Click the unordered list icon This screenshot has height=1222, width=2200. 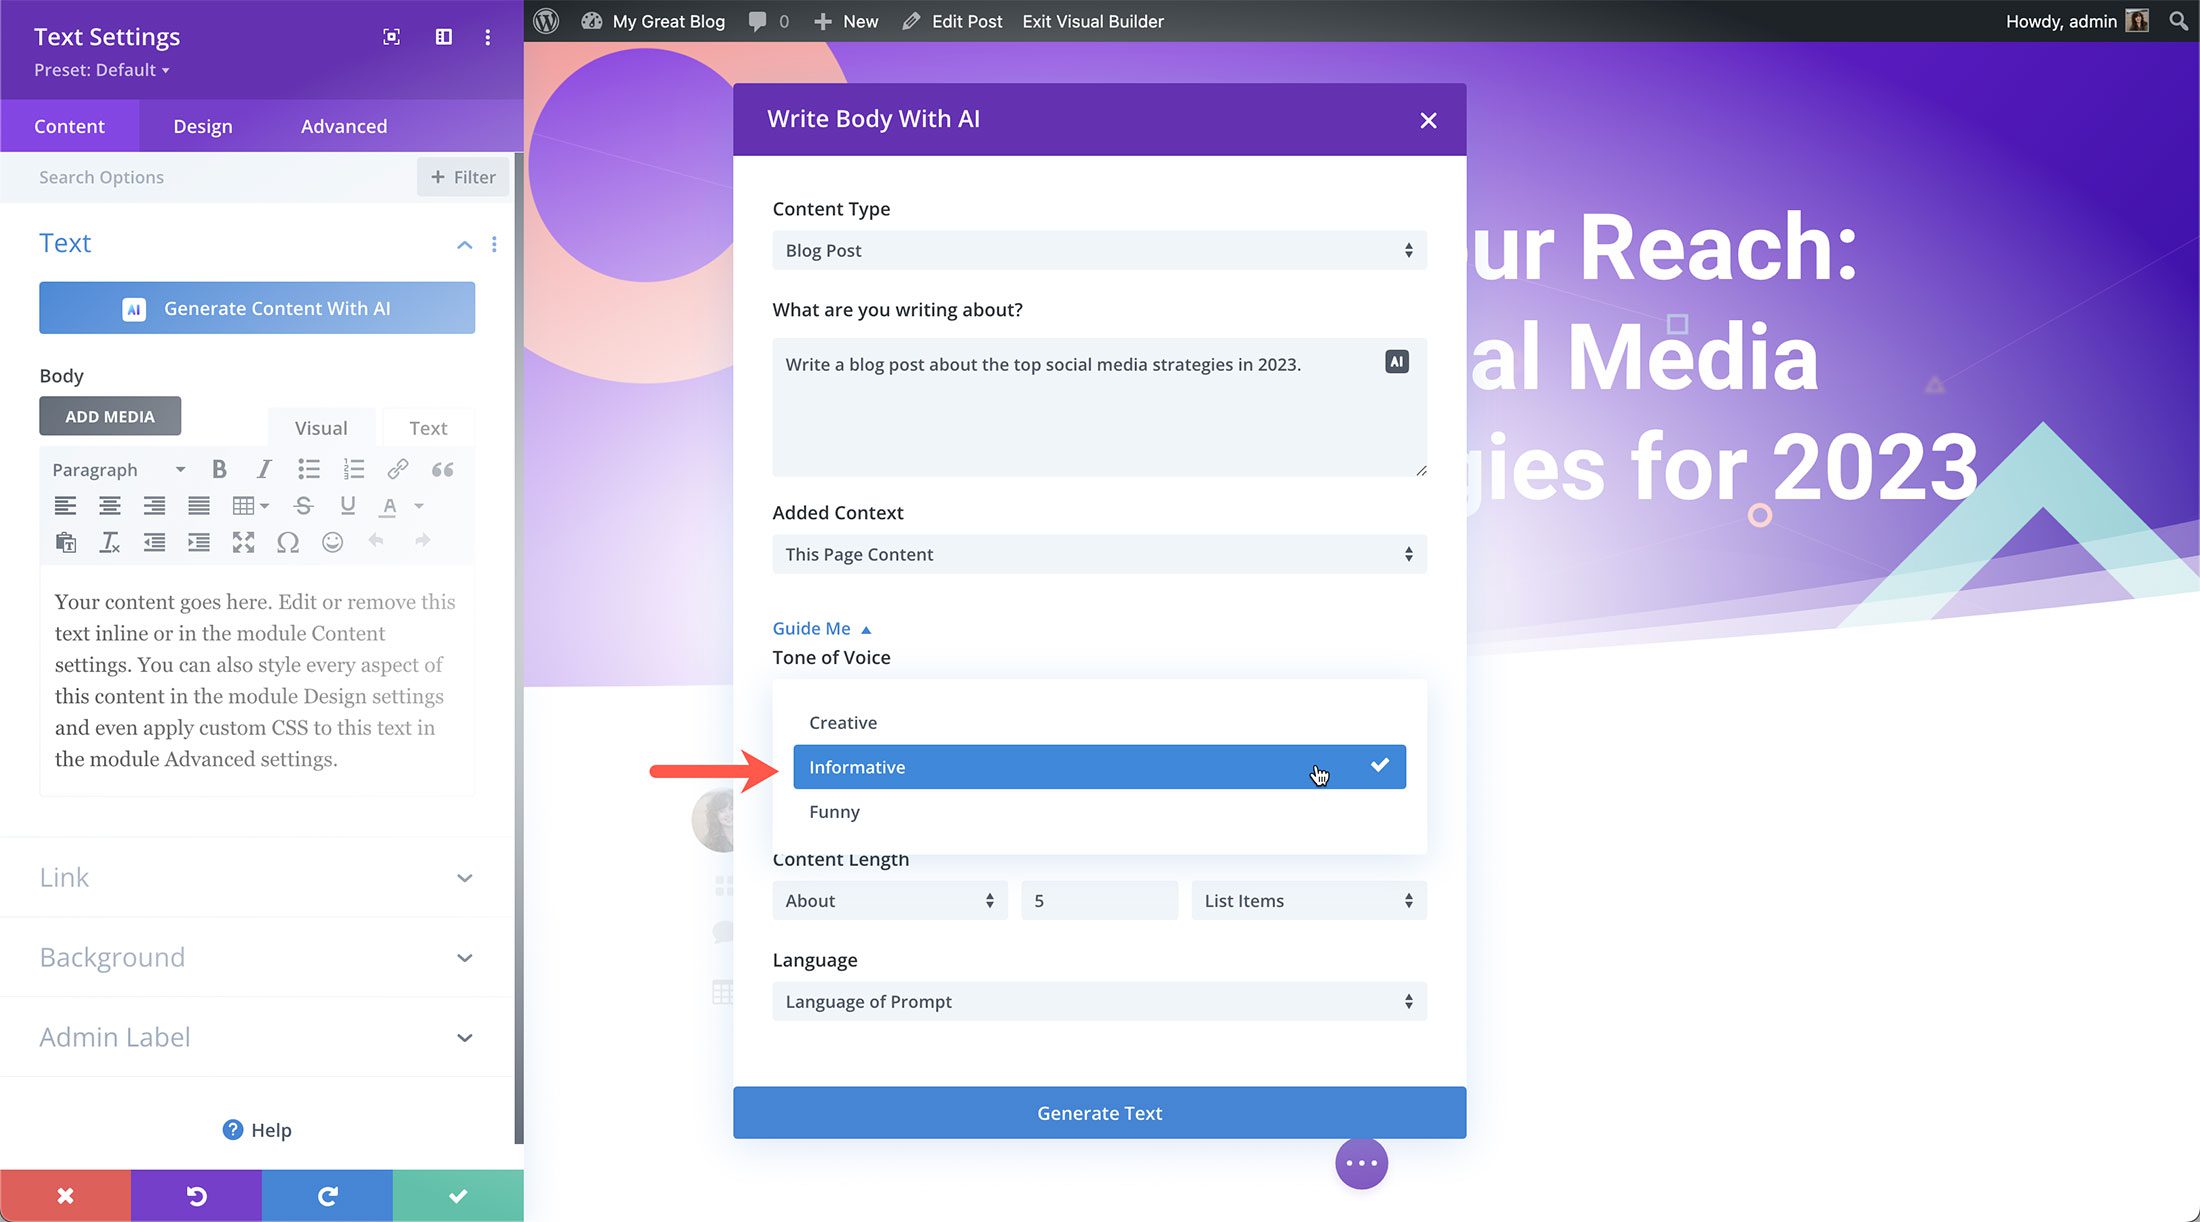pyautogui.click(x=308, y=468)
